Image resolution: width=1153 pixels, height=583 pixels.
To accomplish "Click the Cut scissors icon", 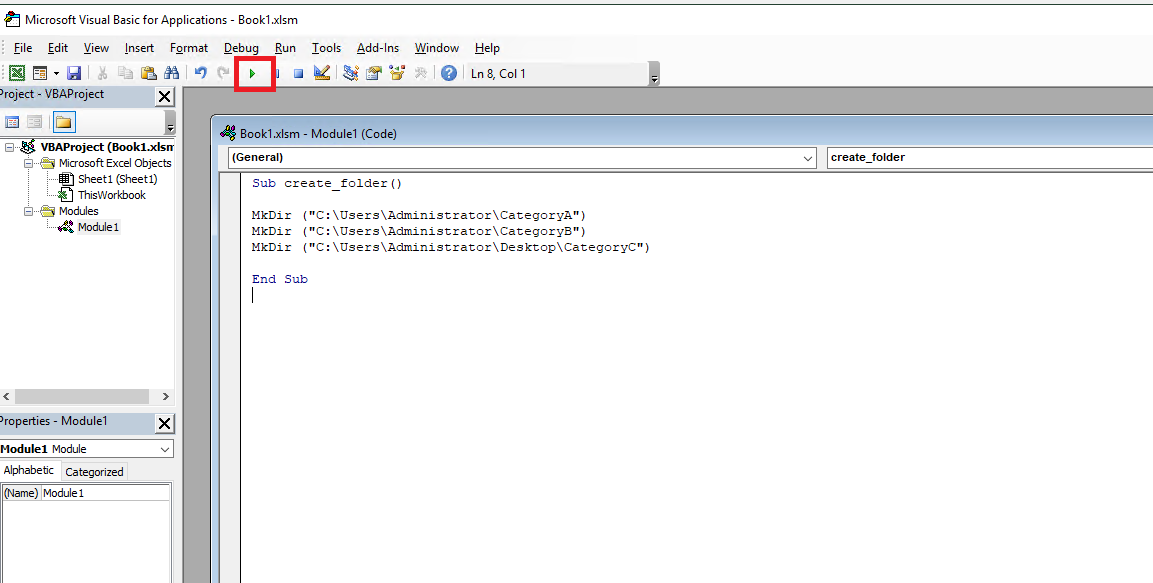I will click(102, 73).
